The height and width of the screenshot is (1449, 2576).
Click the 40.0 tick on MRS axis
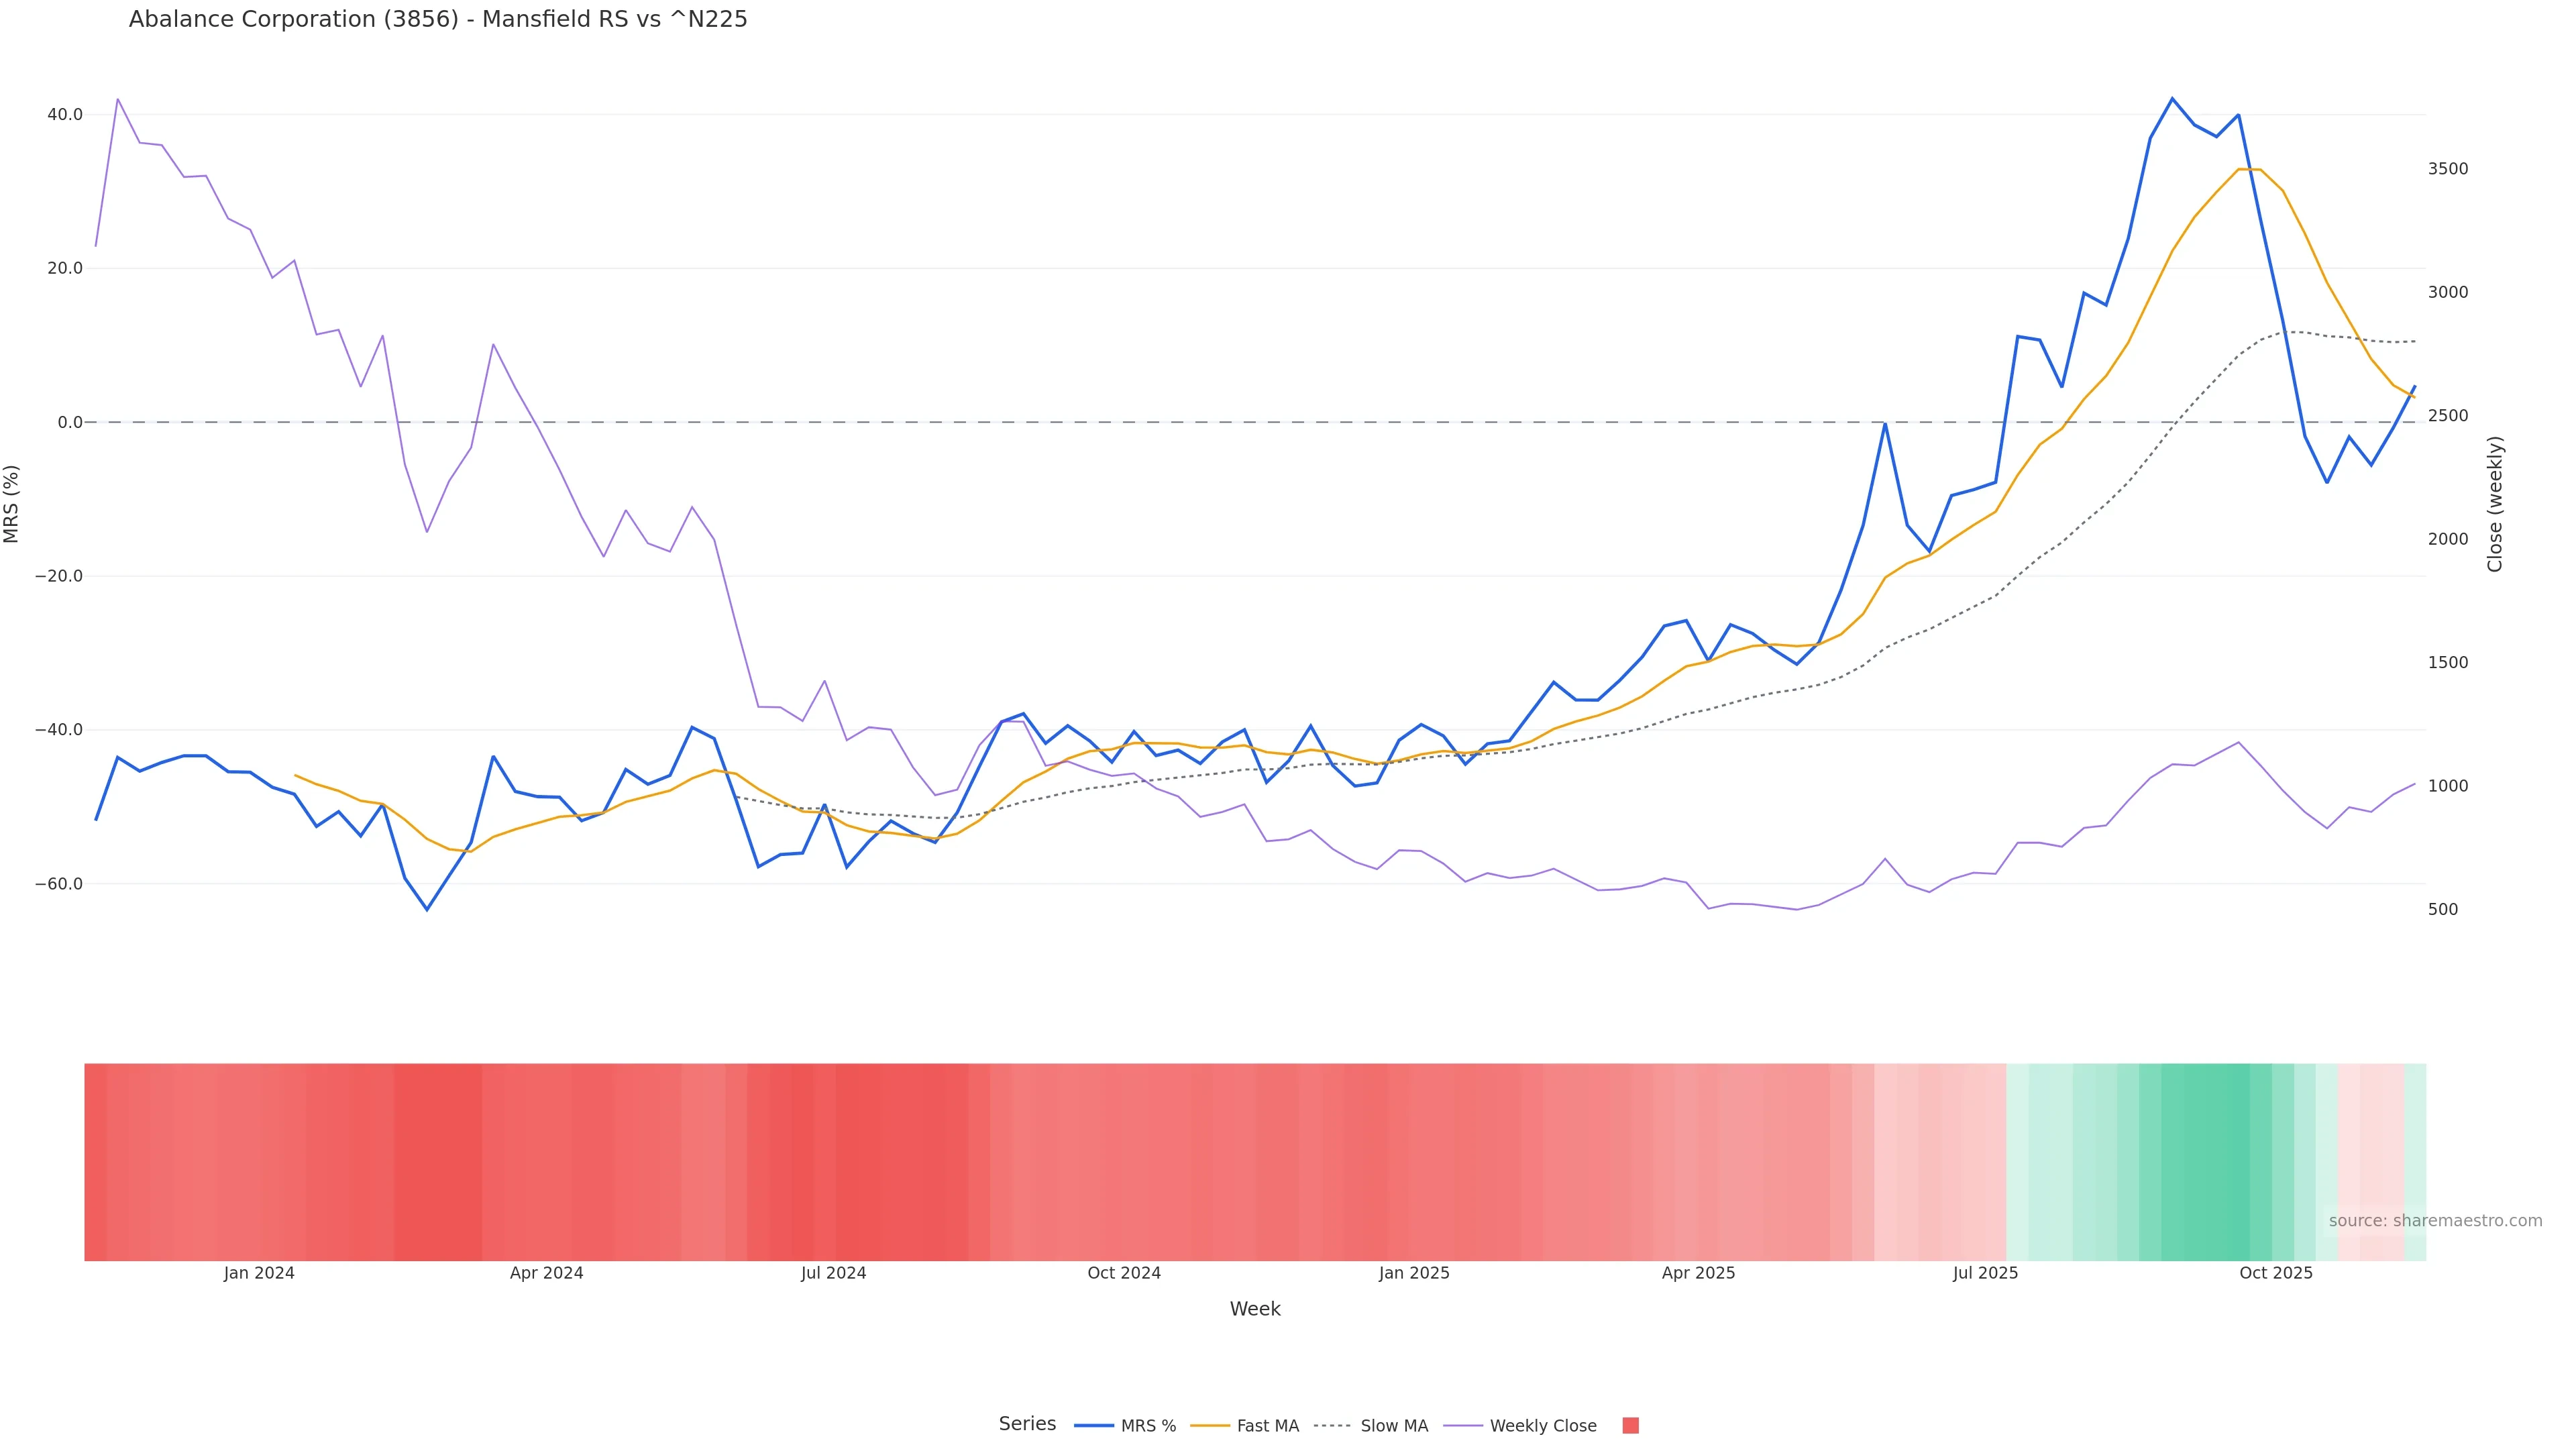(65, 115)
